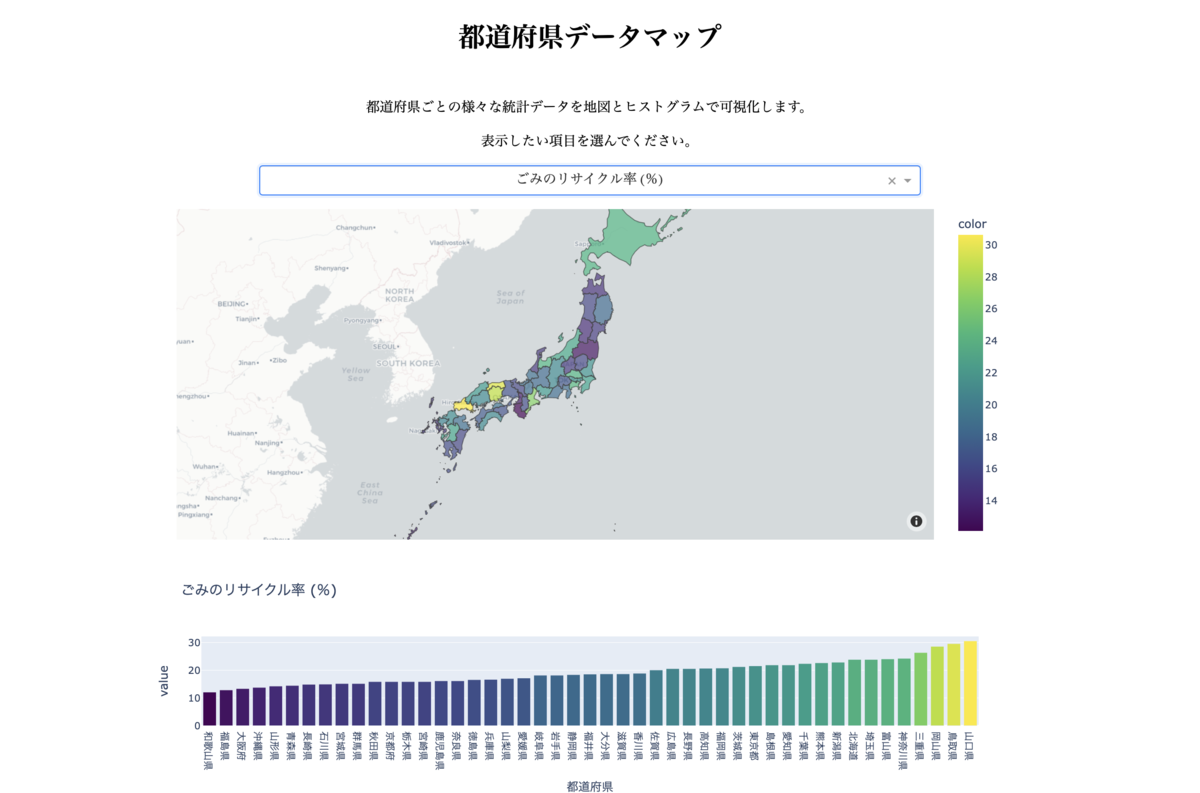Click the 奈良県 axis label
The image size is (1200, 793).
(457, 745)
